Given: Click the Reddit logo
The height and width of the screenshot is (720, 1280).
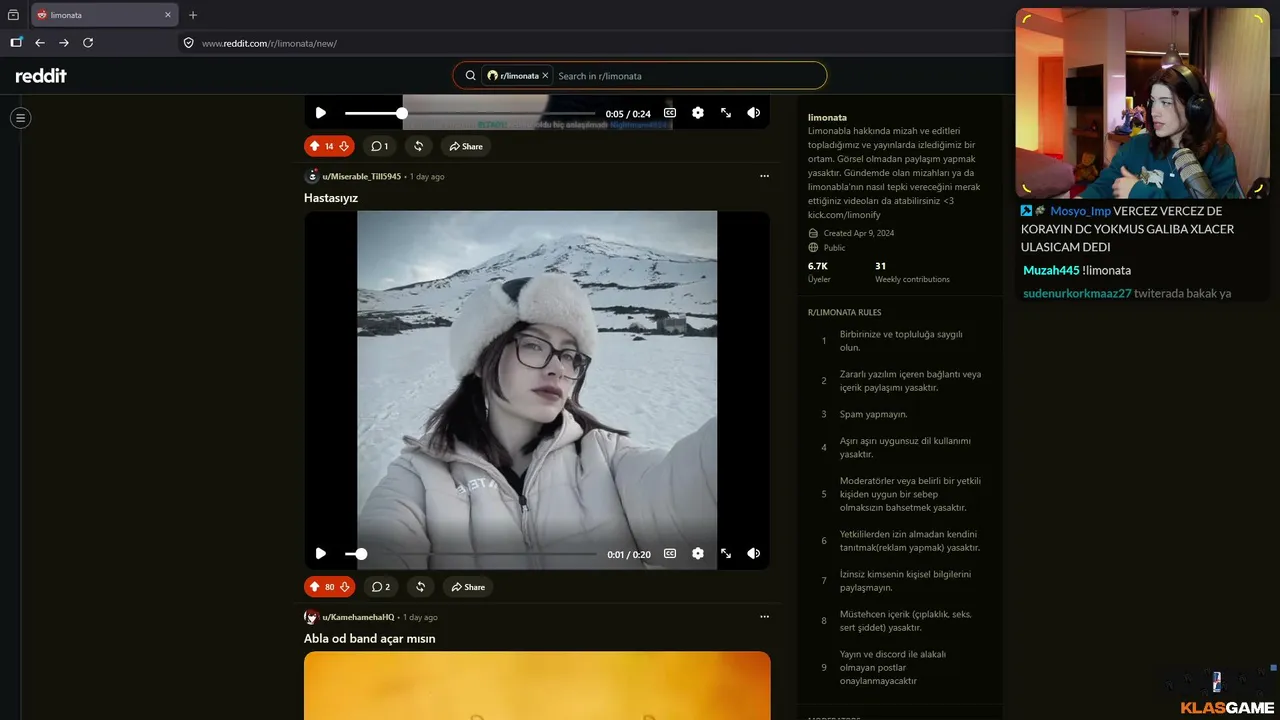Looking at the screenshot, I should point(41,76).
